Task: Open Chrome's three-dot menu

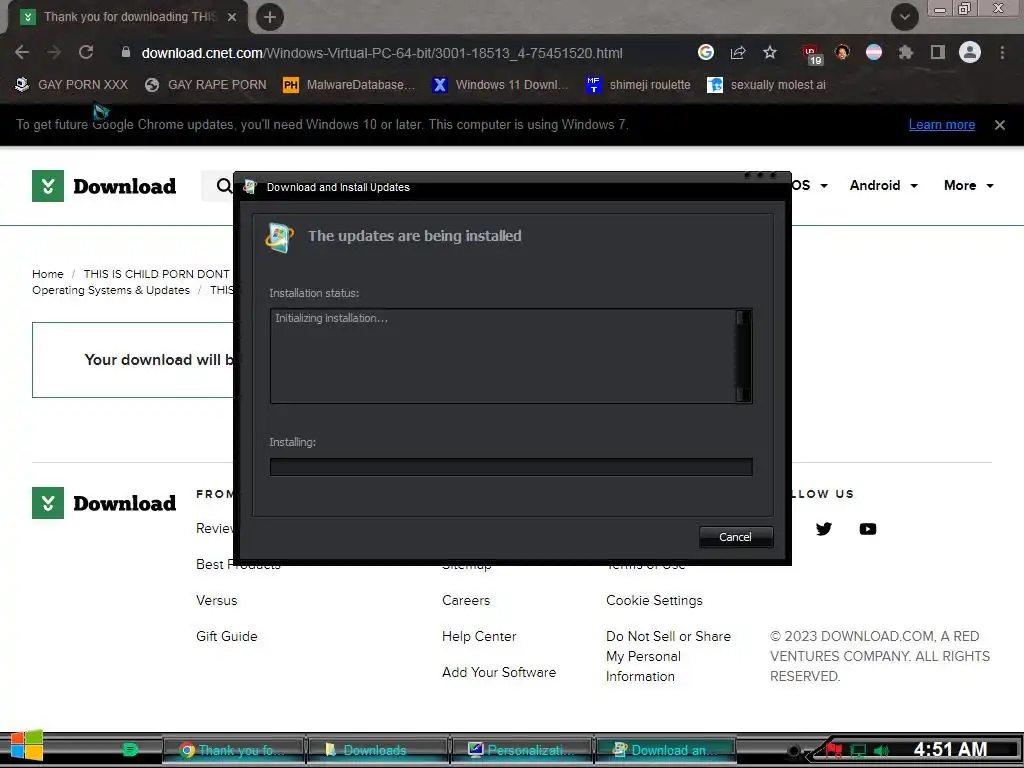Action: tap(1002, 52)
